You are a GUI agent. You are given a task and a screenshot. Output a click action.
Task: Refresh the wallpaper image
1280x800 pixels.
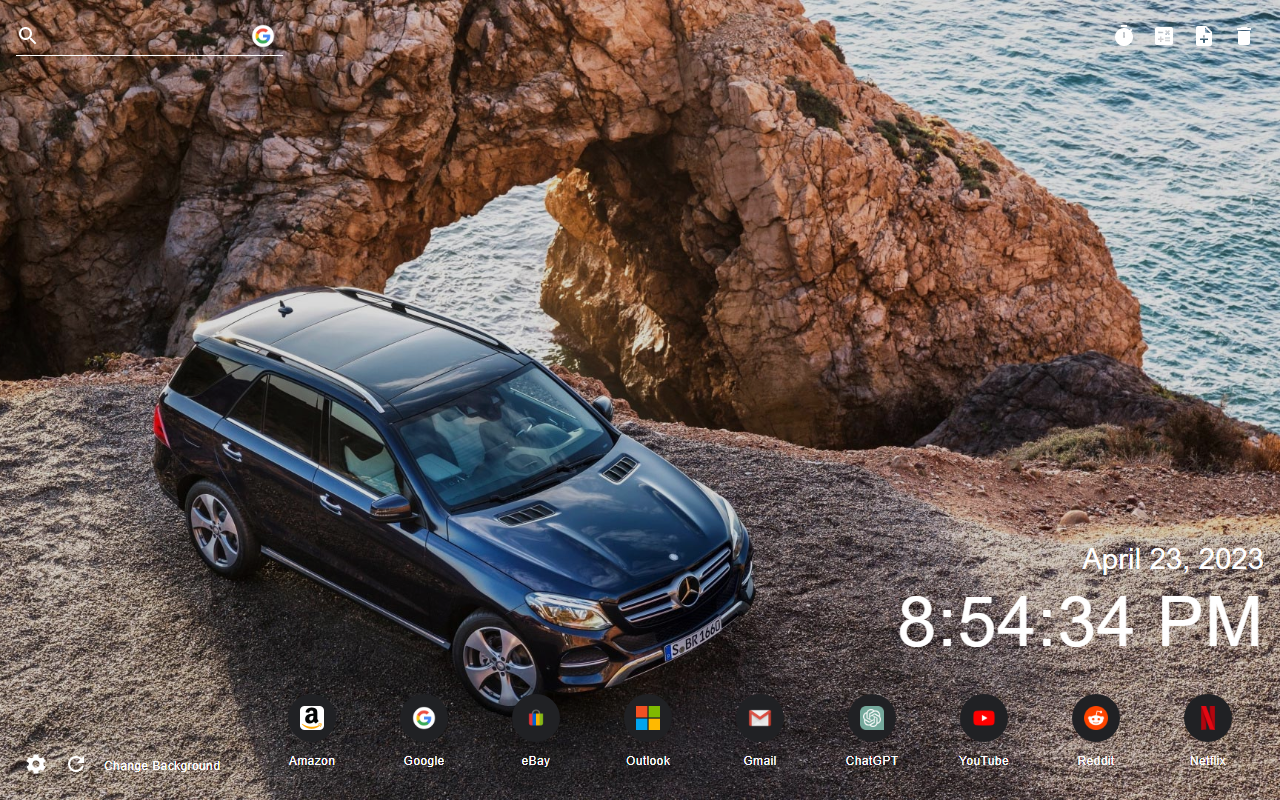[75, 763]
